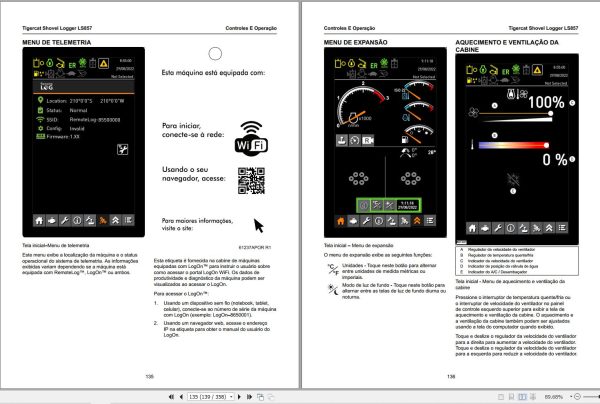Click the 'MENU DE TELEMETRIA' heading
Image resolution: width=600 pixels, height=404 pixels.
[57, 42]
